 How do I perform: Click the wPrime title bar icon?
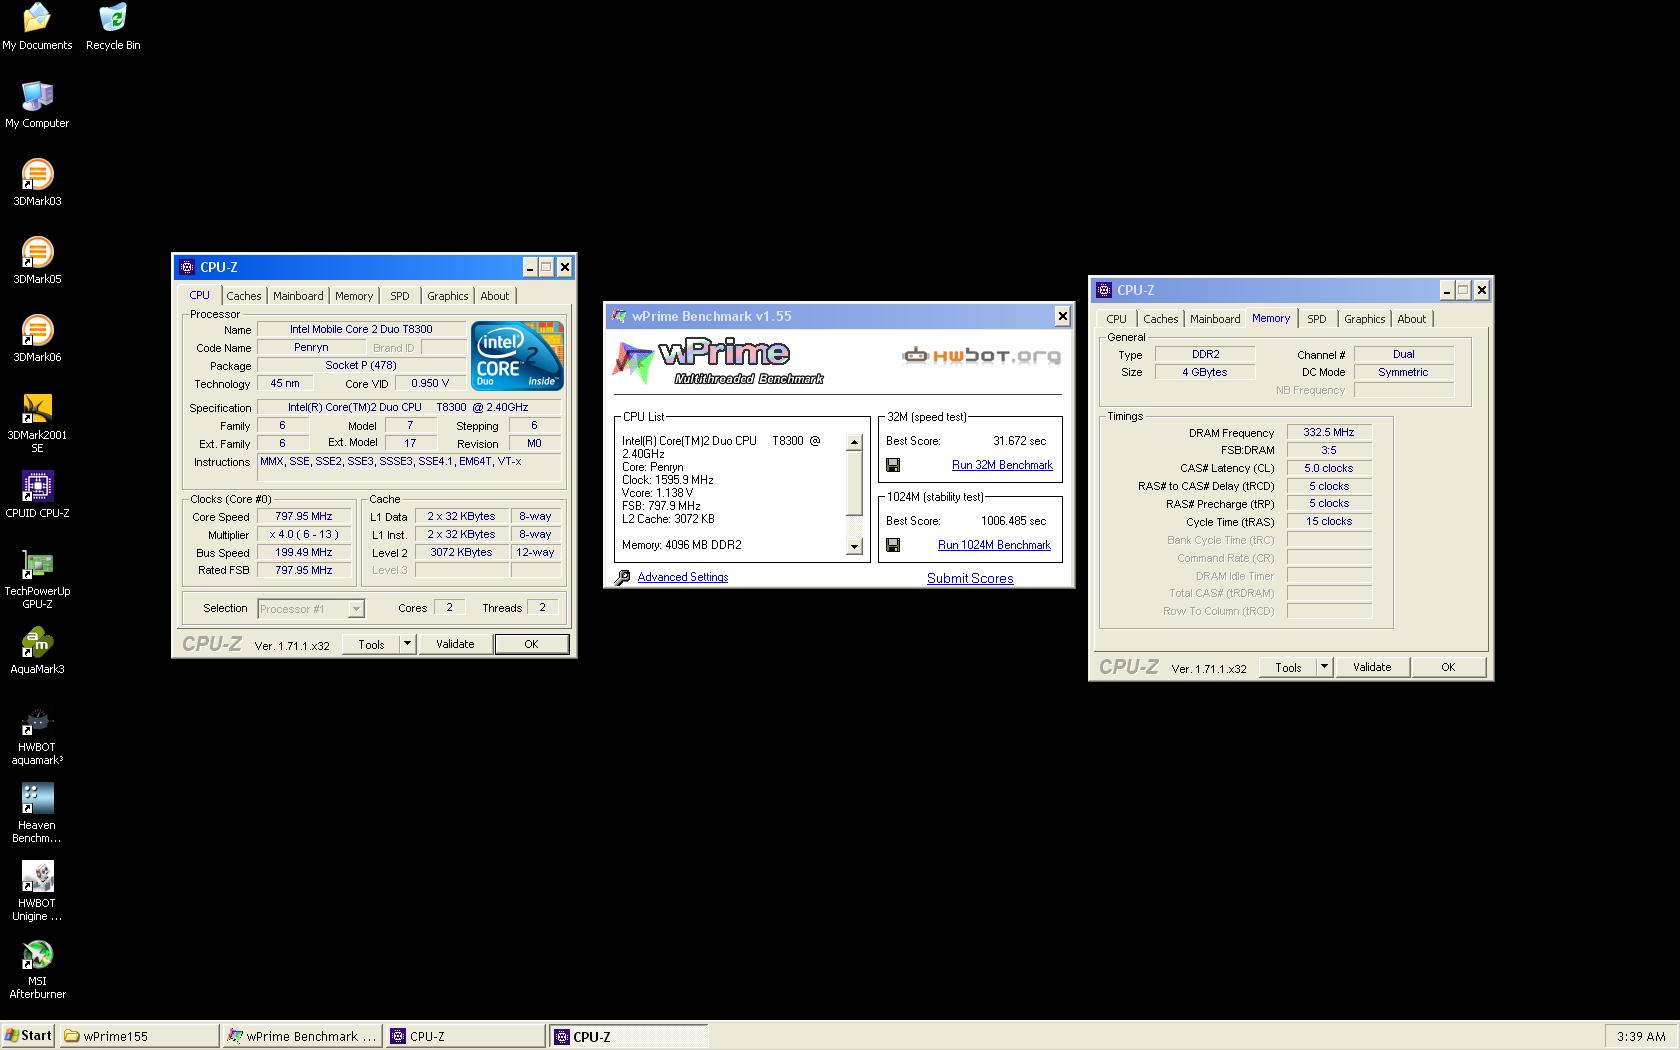tap(619, 316)
